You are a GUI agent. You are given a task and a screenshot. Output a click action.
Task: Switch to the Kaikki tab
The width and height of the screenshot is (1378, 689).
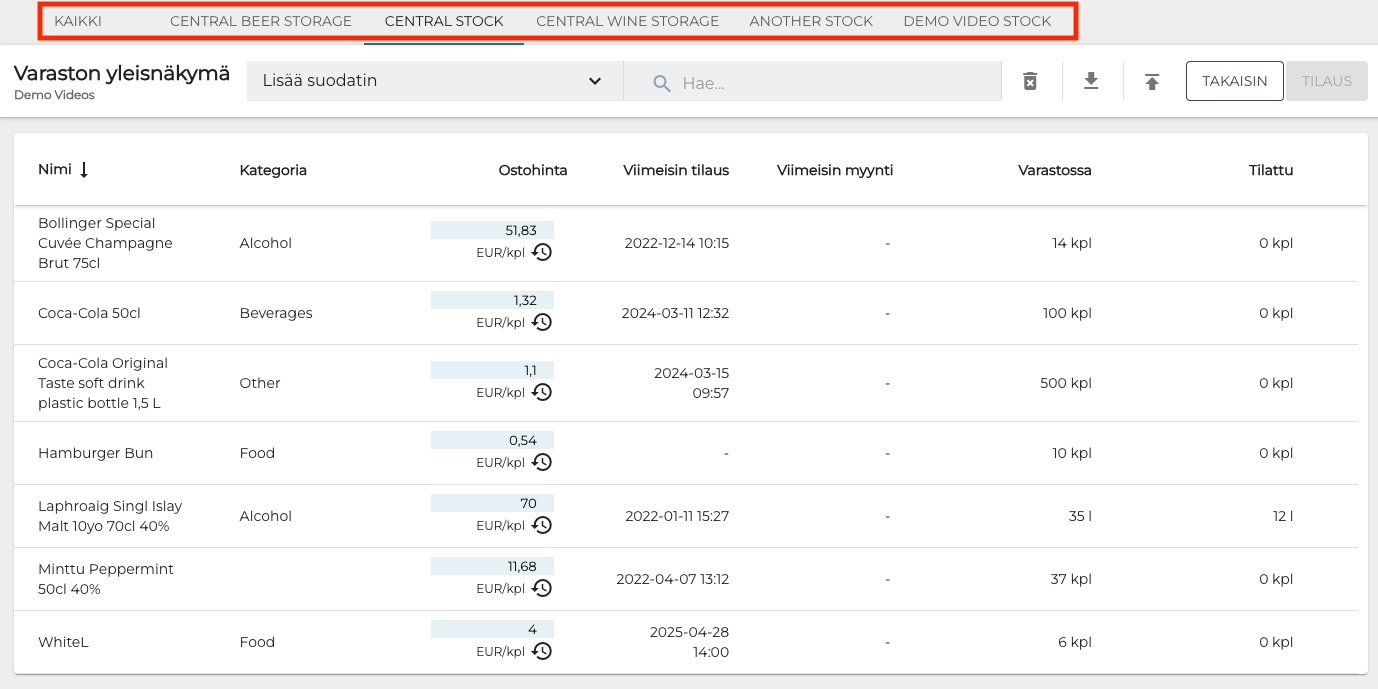[78, 21]
